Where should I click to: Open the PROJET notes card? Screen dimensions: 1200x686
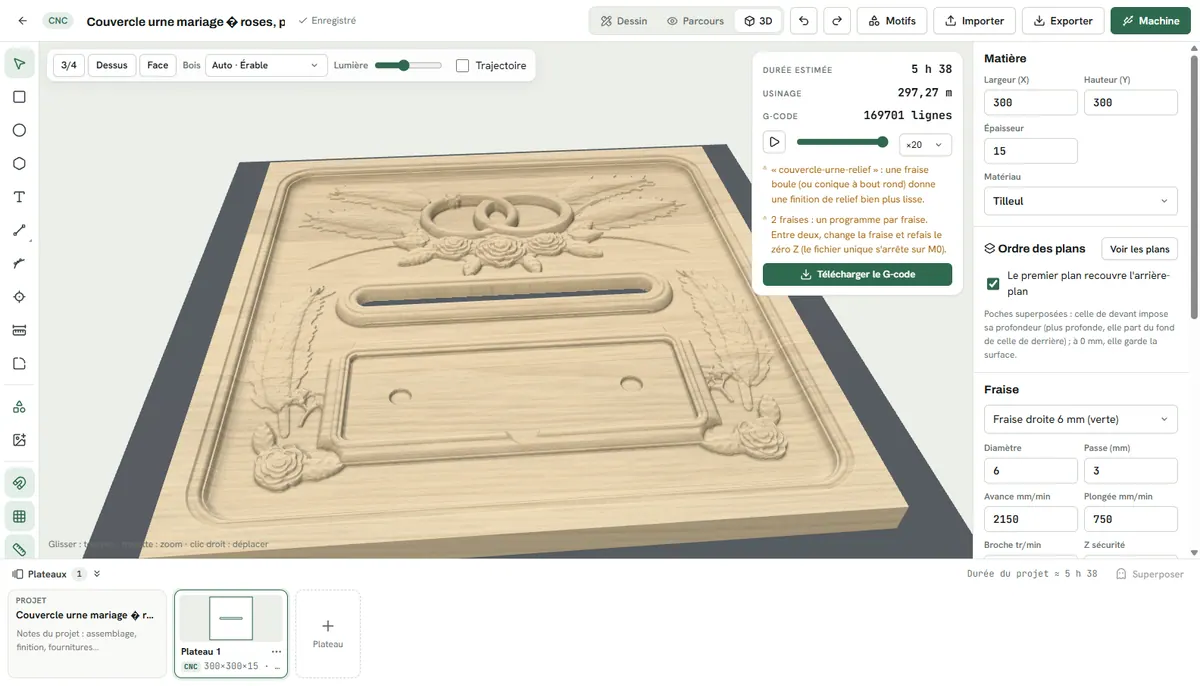(x=87, y=633)
